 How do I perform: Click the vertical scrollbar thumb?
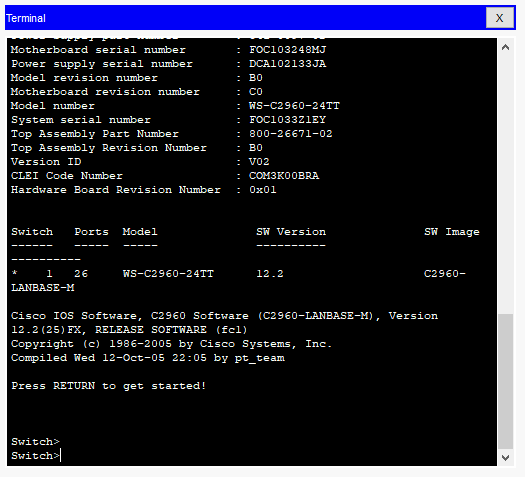[506, 382]
